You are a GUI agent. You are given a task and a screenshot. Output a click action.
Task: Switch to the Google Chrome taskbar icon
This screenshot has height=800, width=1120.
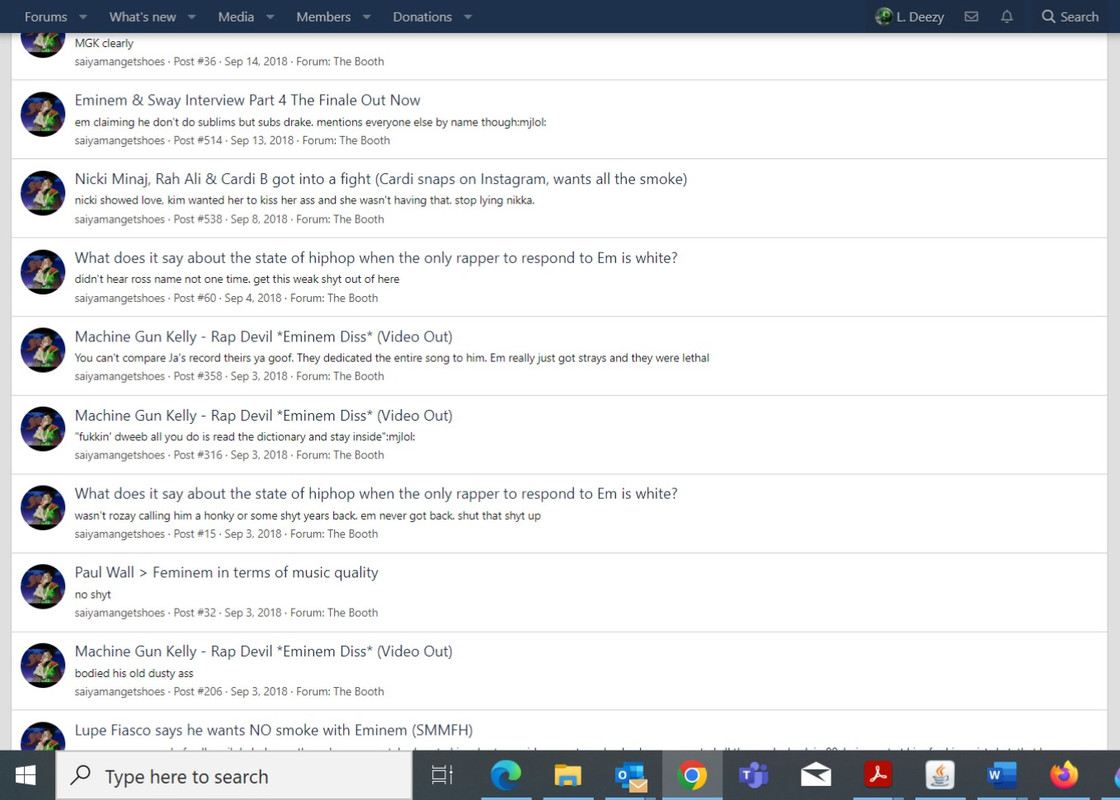click(x=692, y=776)
